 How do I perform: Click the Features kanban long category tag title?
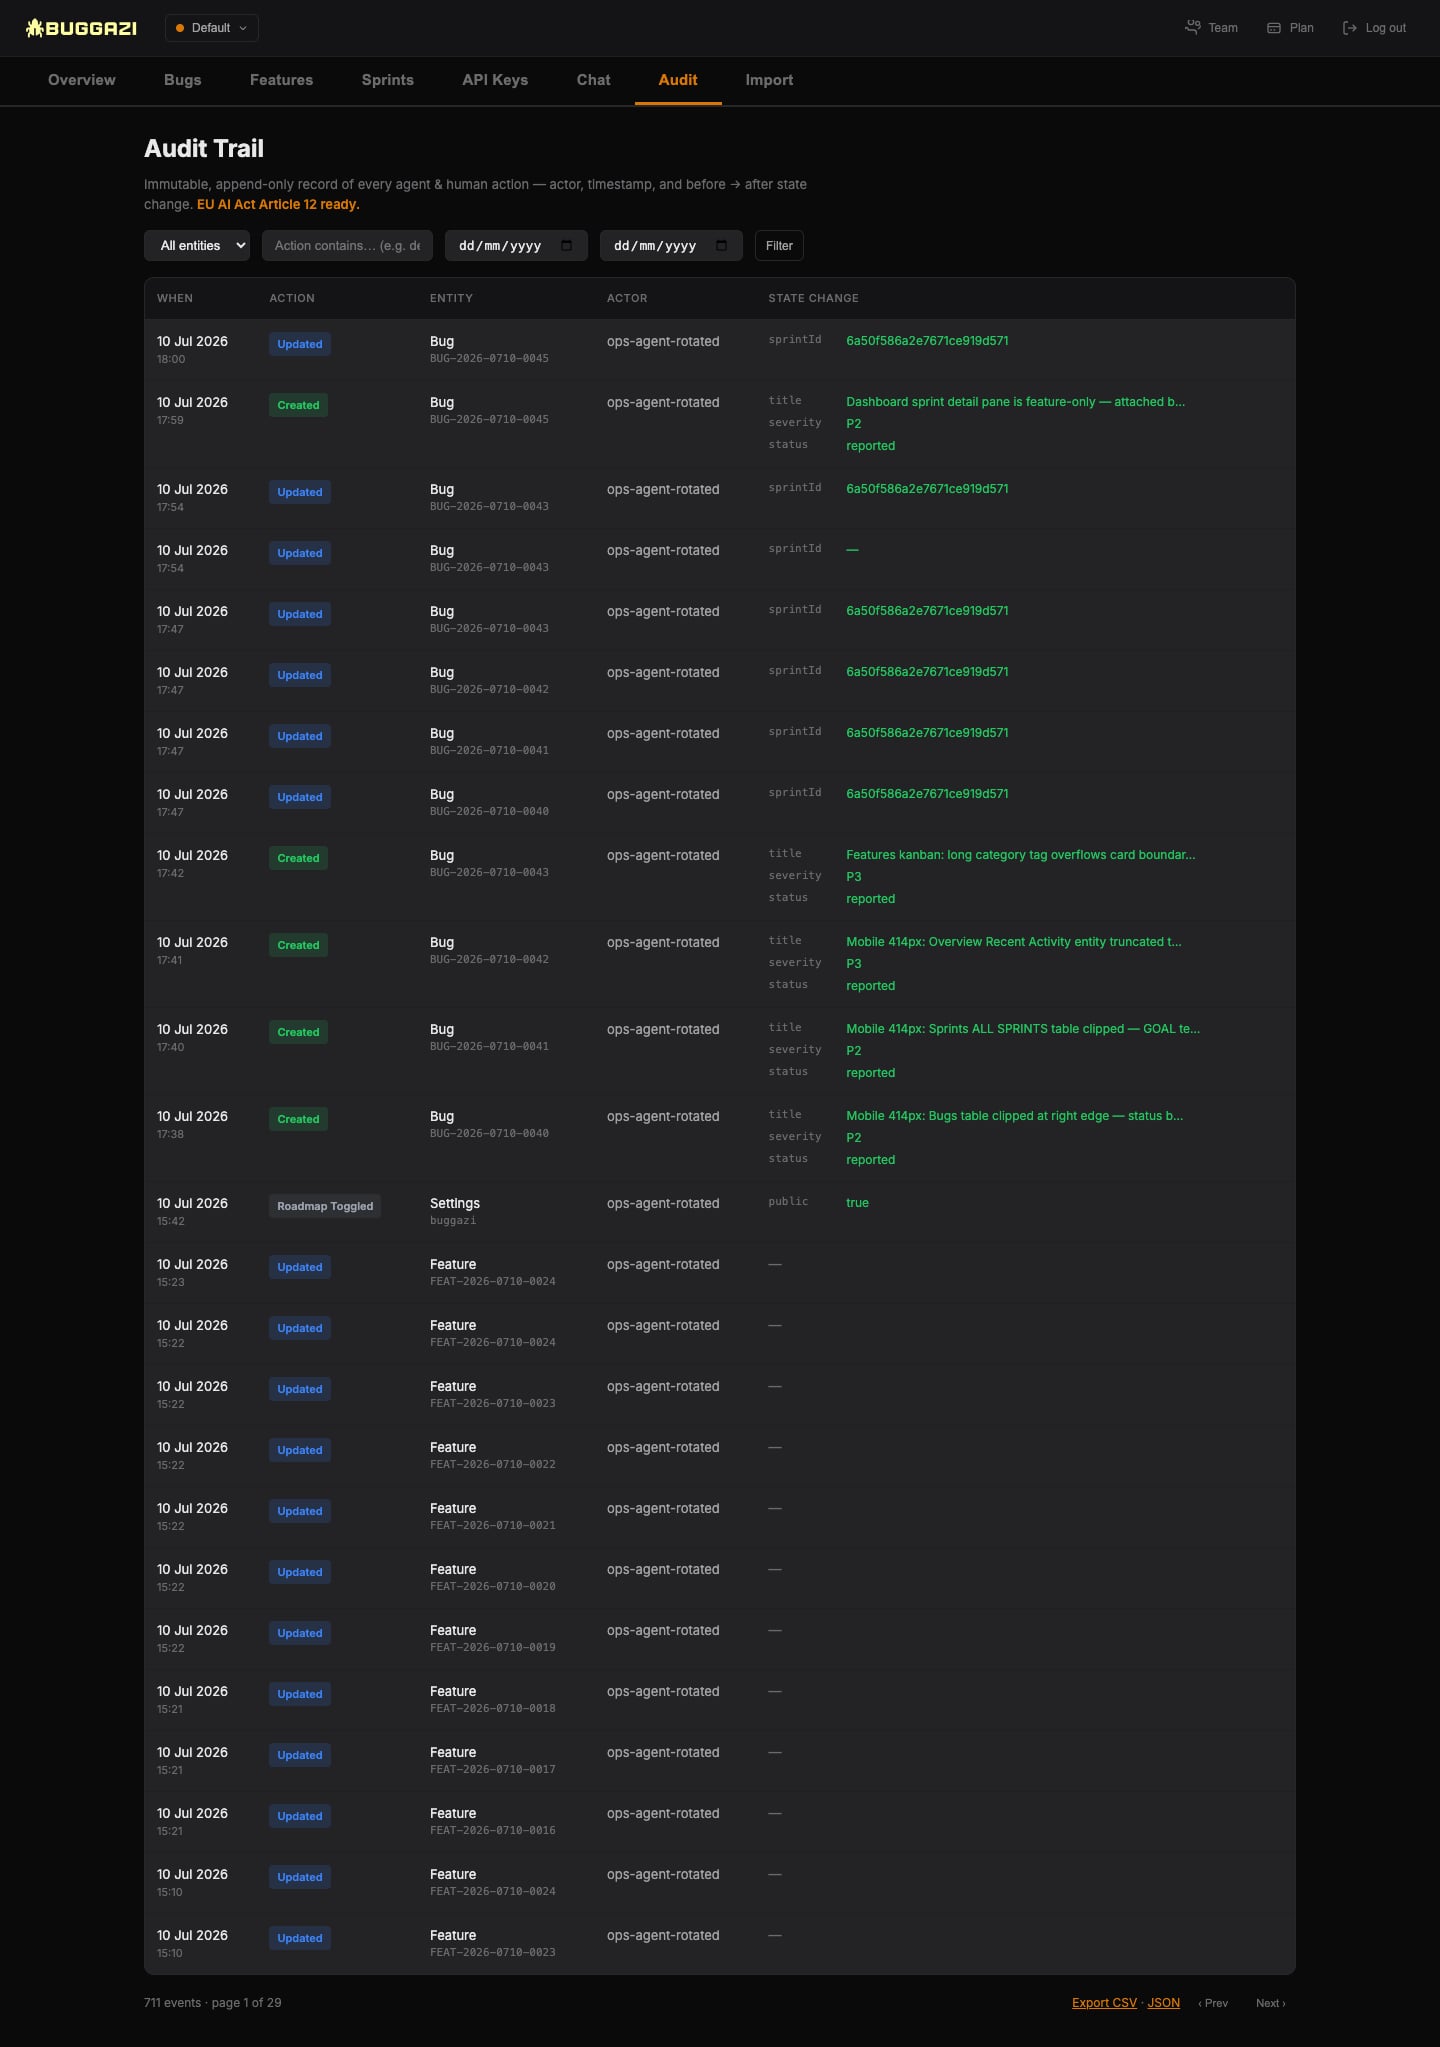[1021, 855]
